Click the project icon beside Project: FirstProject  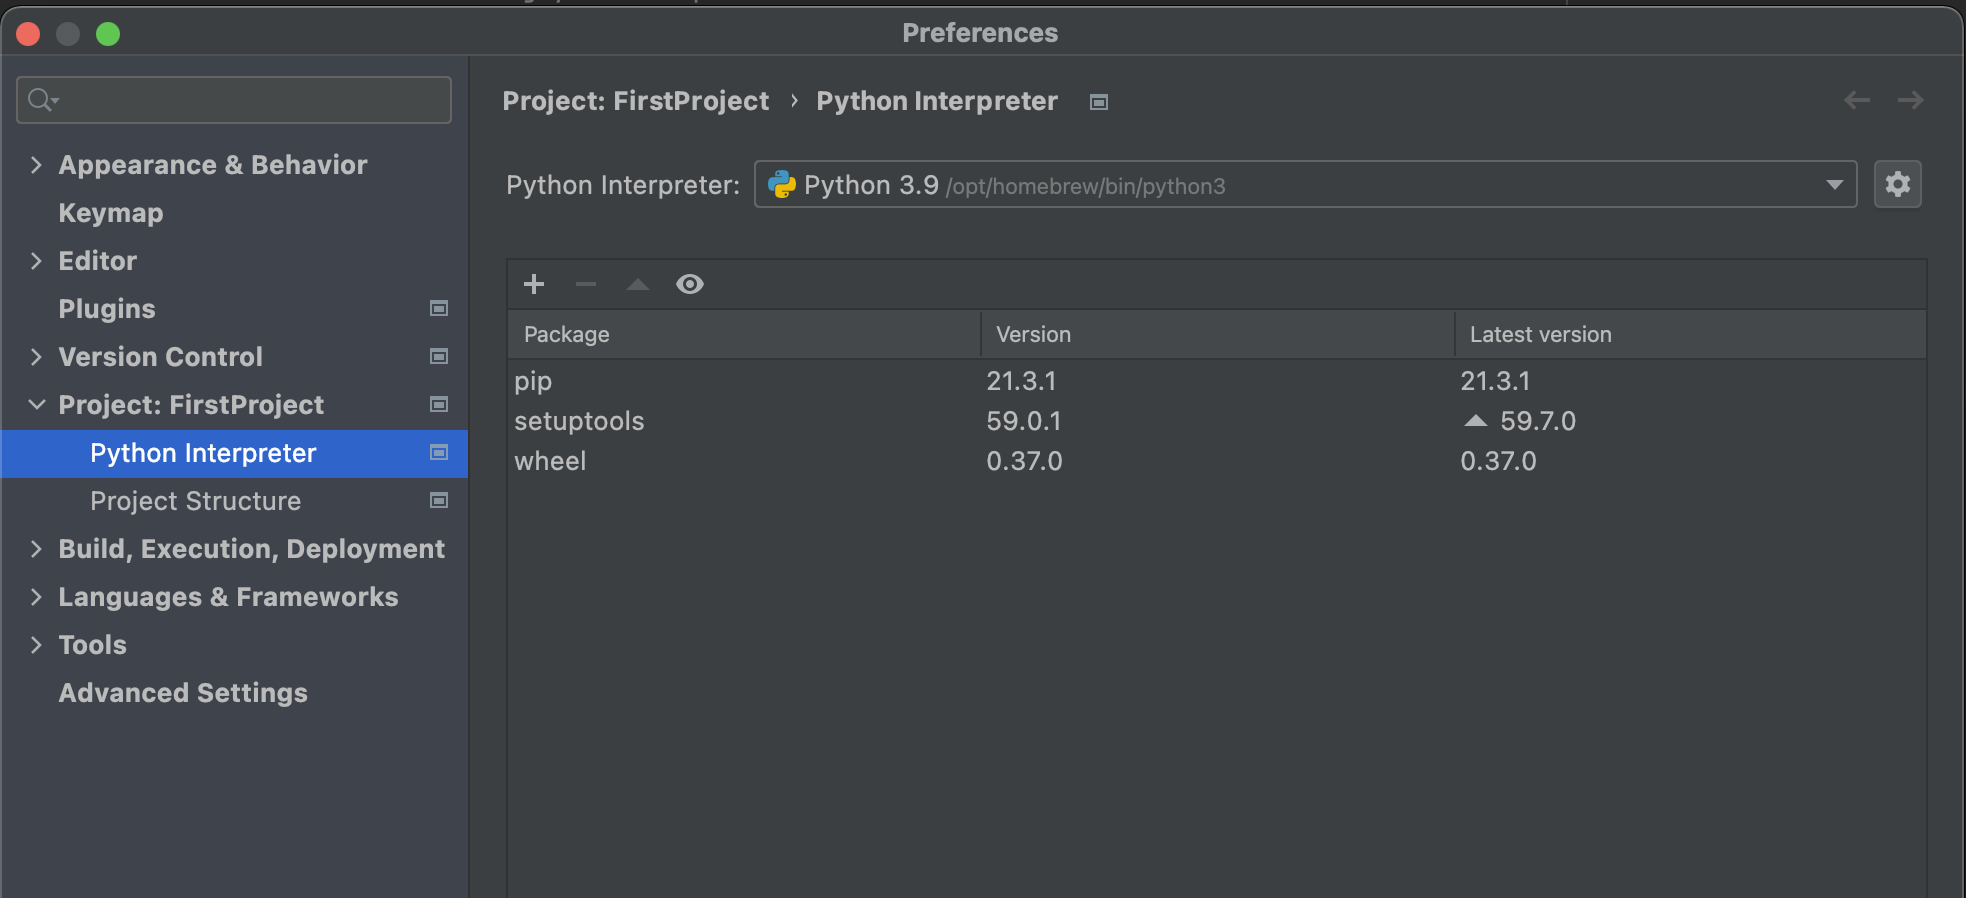point(439,405)
